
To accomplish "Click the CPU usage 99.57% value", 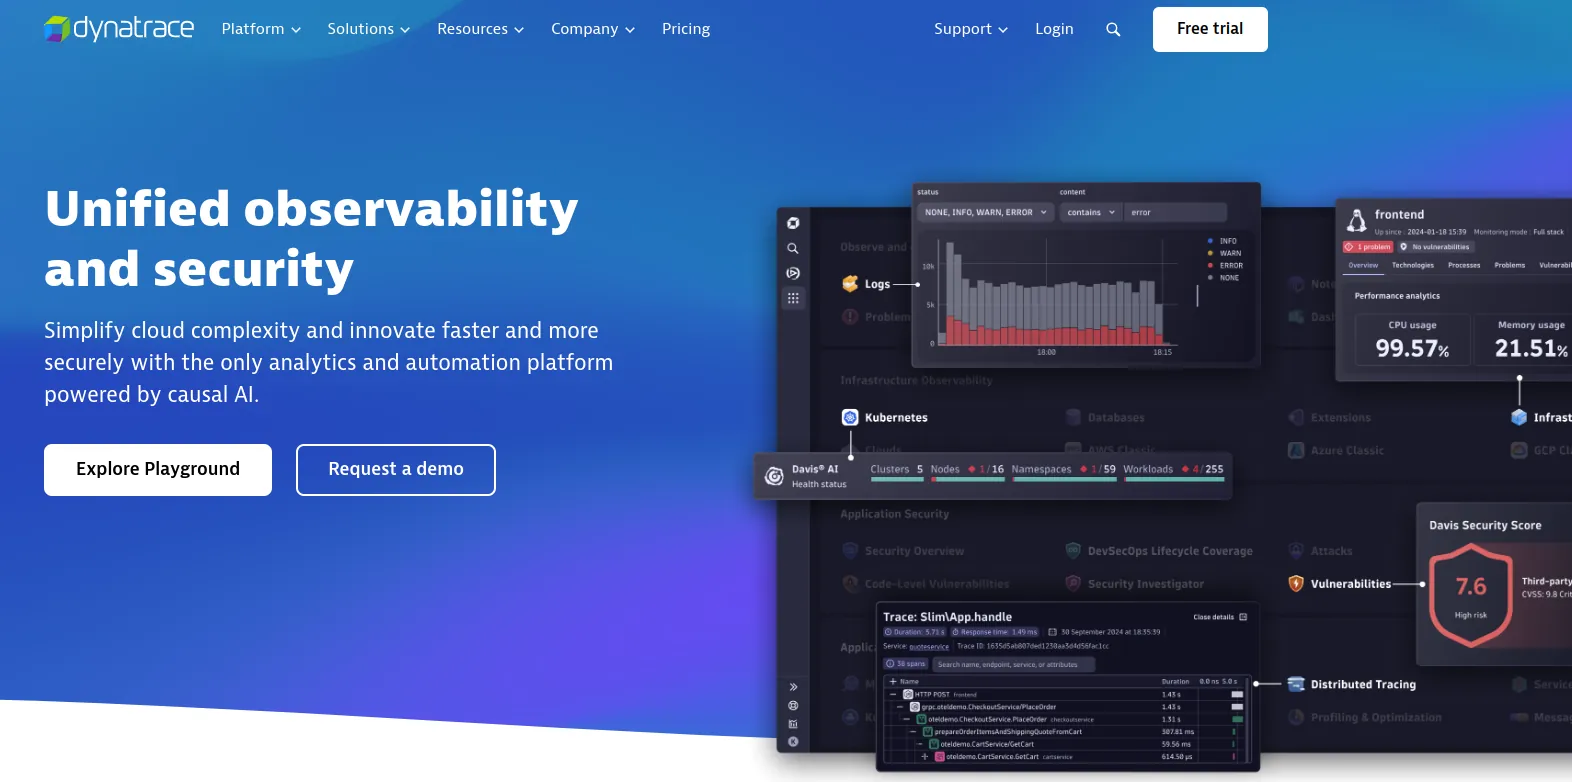I will [x=1412, y=349].
